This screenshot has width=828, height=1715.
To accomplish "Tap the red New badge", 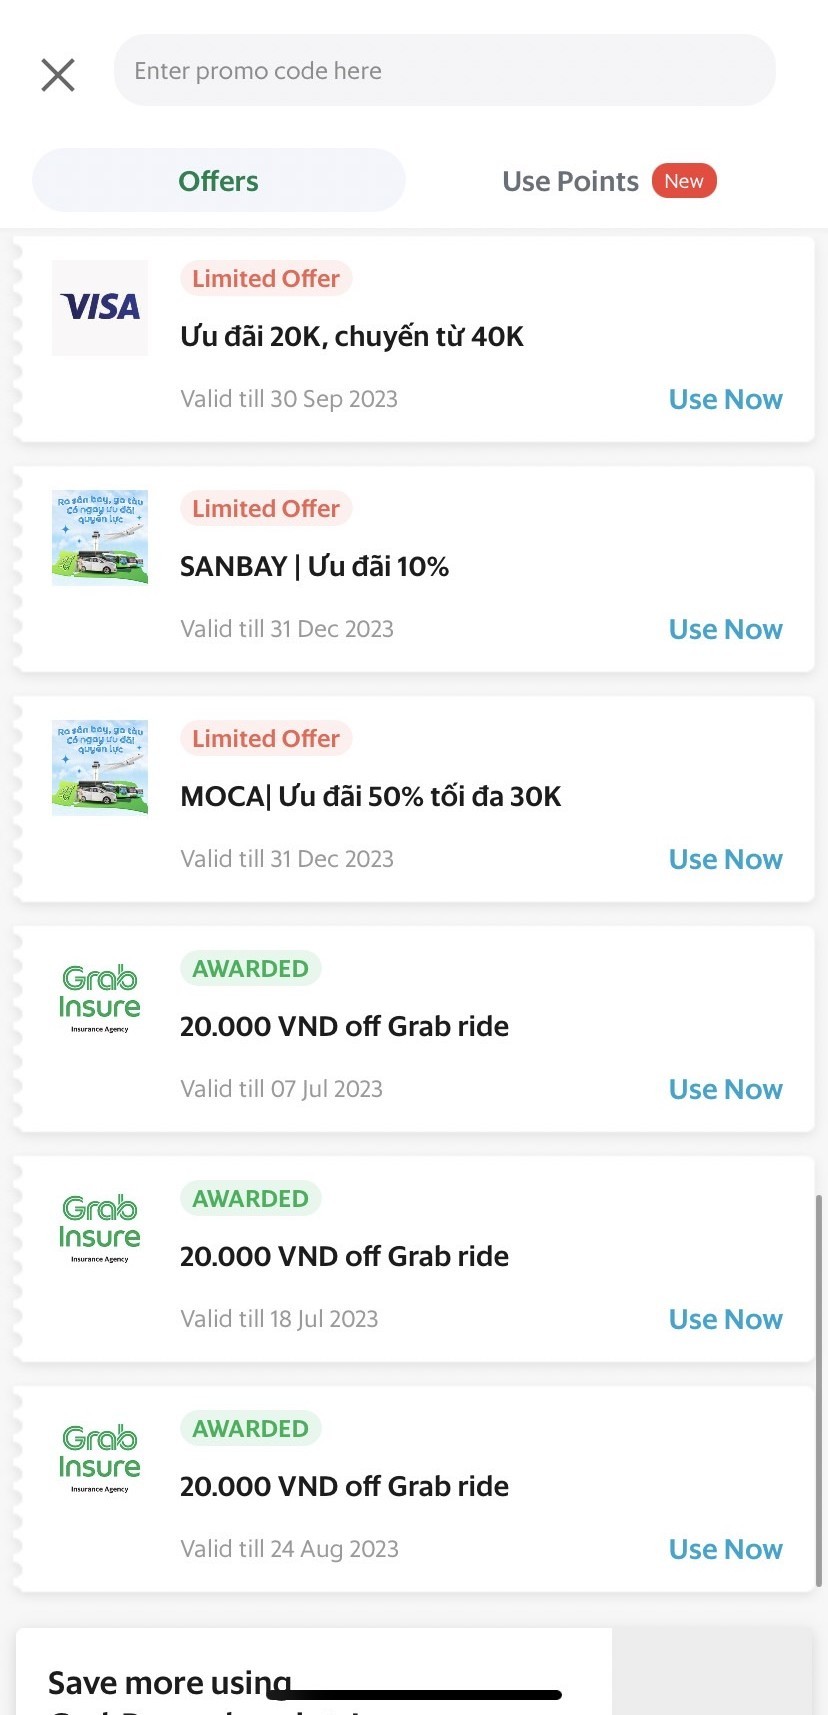I will click(684, 181).
